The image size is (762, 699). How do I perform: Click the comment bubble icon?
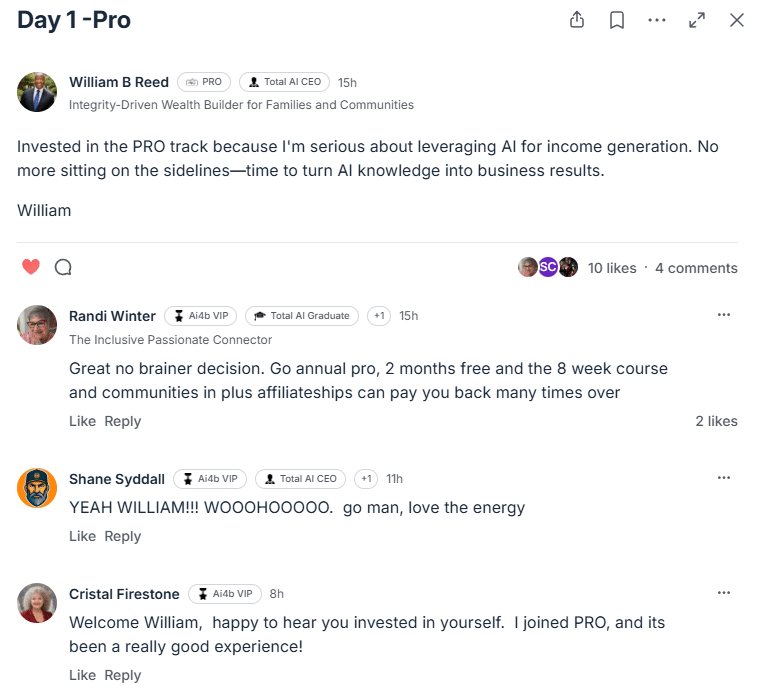[x=63, y=267]
